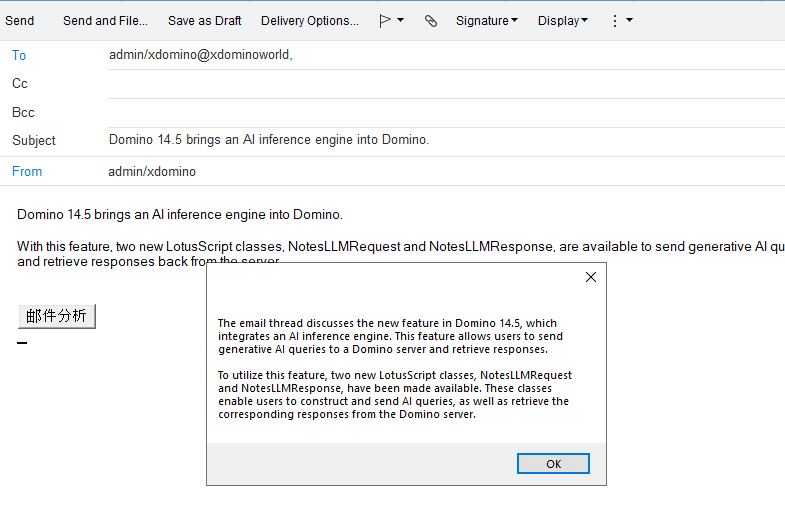Screen dimensions: 785x523
Task: Click into the Cc field
Action: 446,84
